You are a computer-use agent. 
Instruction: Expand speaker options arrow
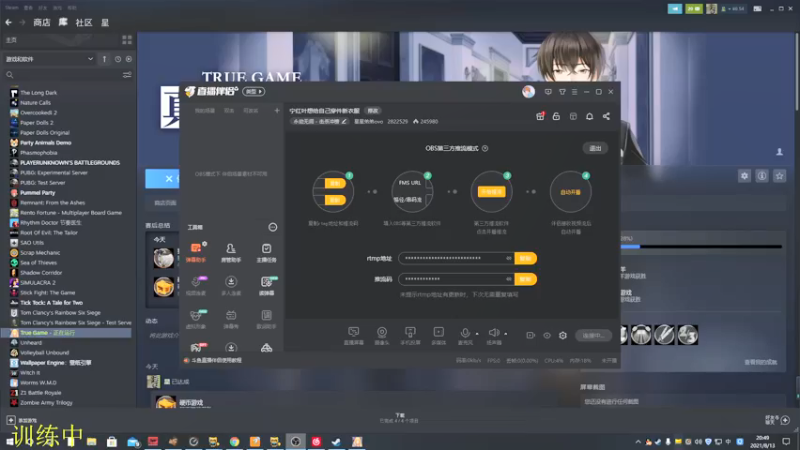click(x=506, y=334)
